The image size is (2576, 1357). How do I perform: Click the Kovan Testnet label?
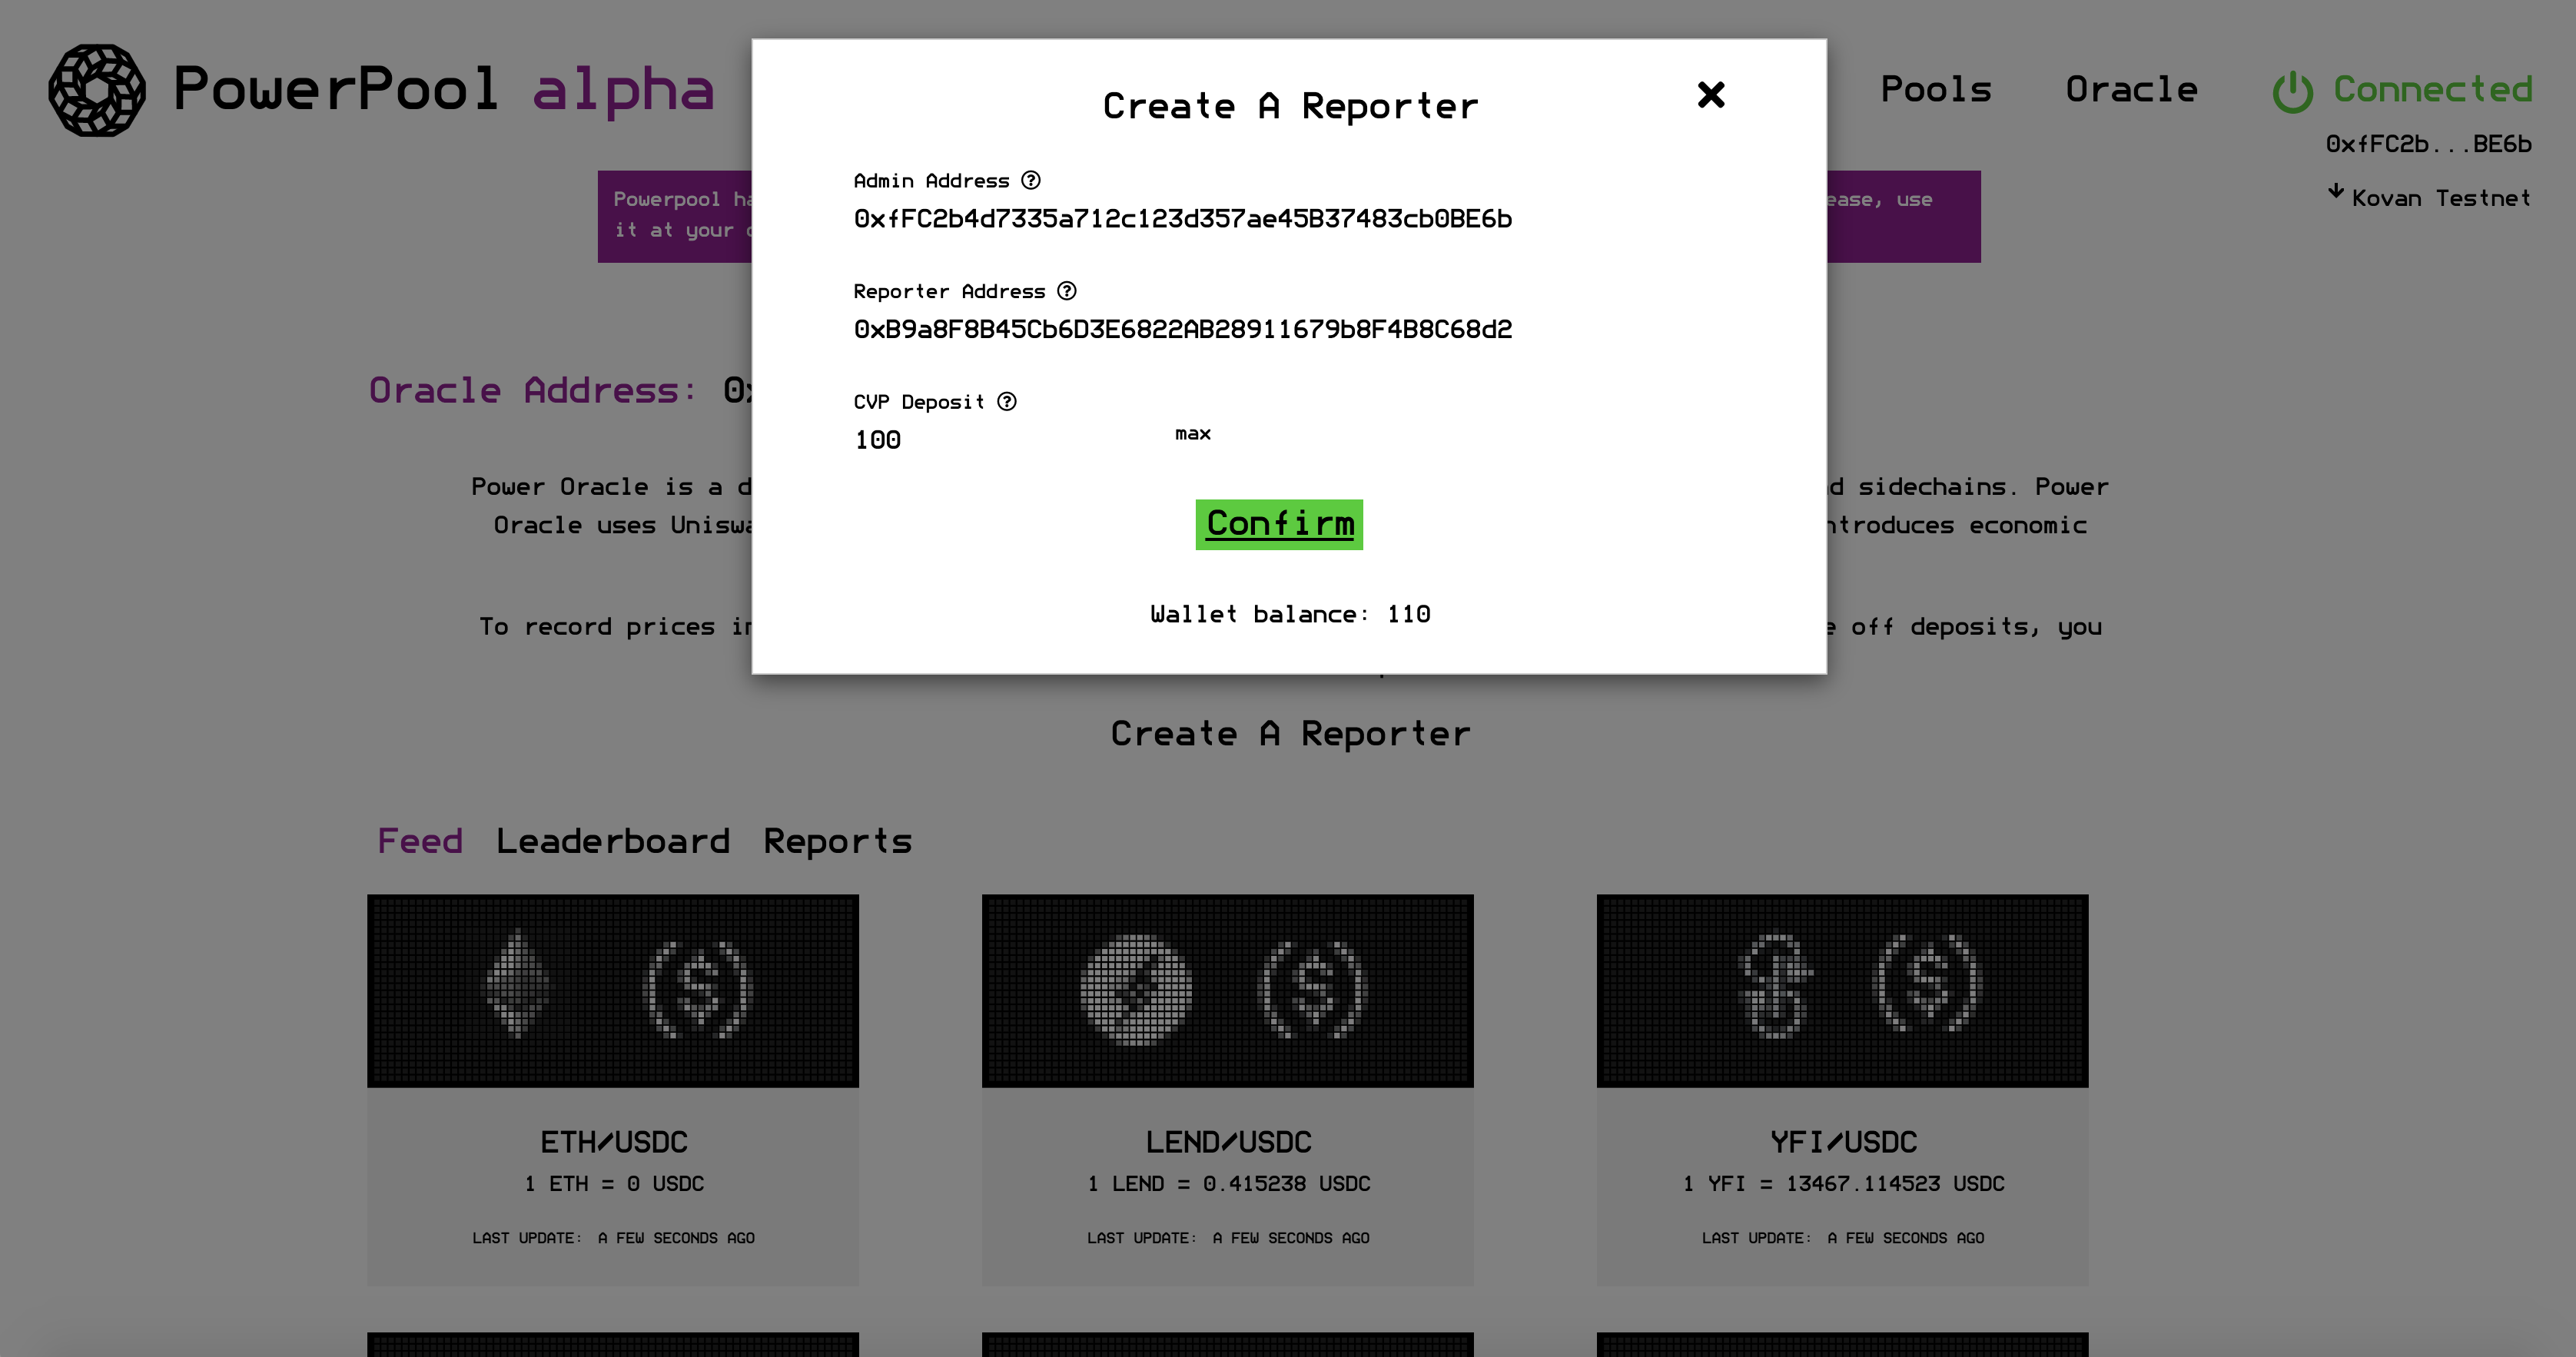click(2441, 198)
